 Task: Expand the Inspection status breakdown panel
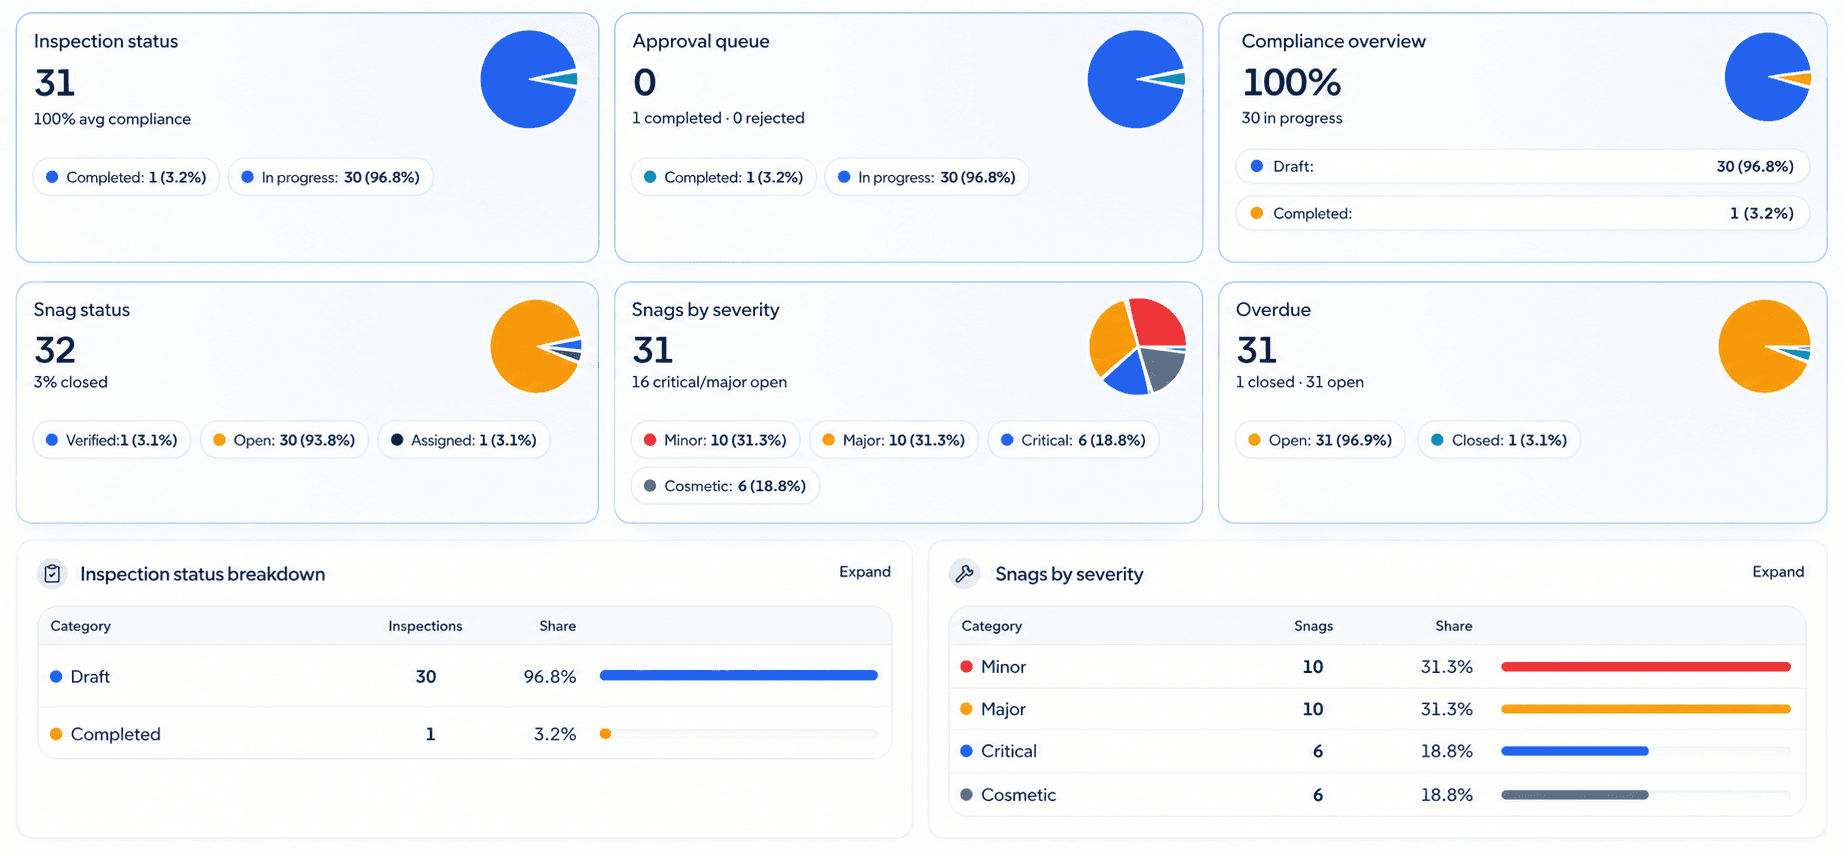pyautogui.click(x=865, y=572)
